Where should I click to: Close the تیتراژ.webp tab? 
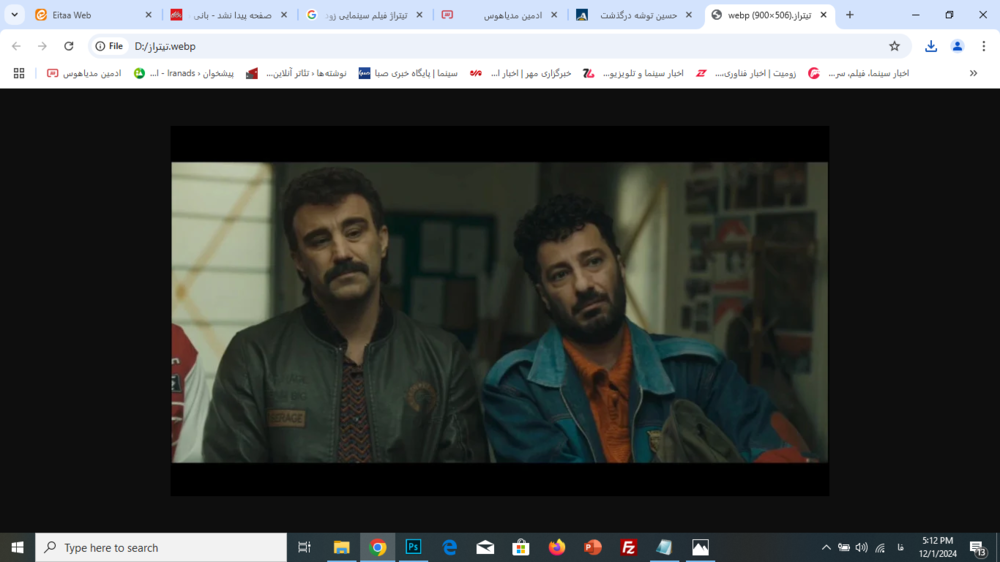[x=823, y=15]
